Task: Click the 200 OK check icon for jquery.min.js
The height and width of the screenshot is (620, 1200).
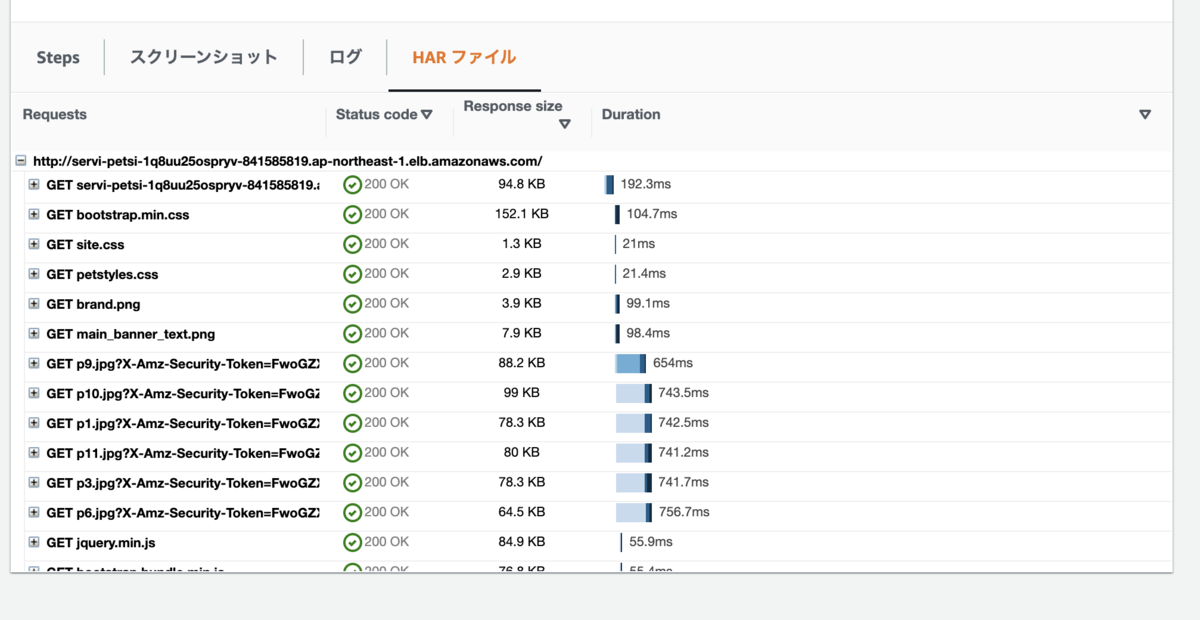Action: click(352, 543)
